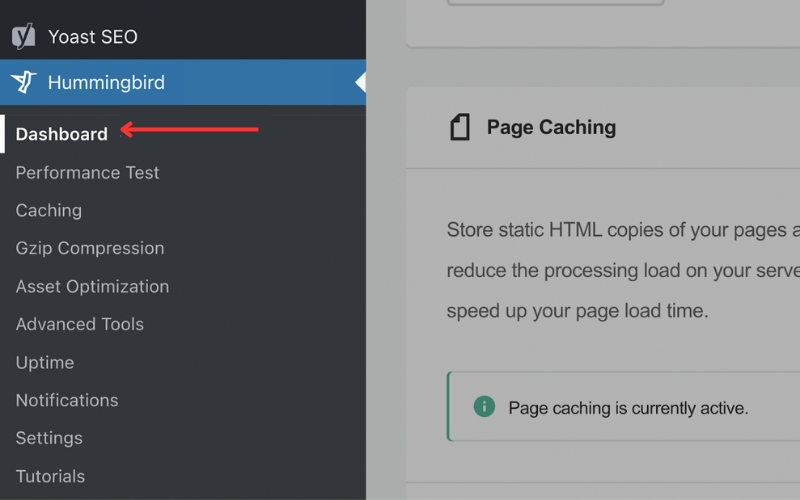Click the Page Caching document icon

(x=460, y=127)
